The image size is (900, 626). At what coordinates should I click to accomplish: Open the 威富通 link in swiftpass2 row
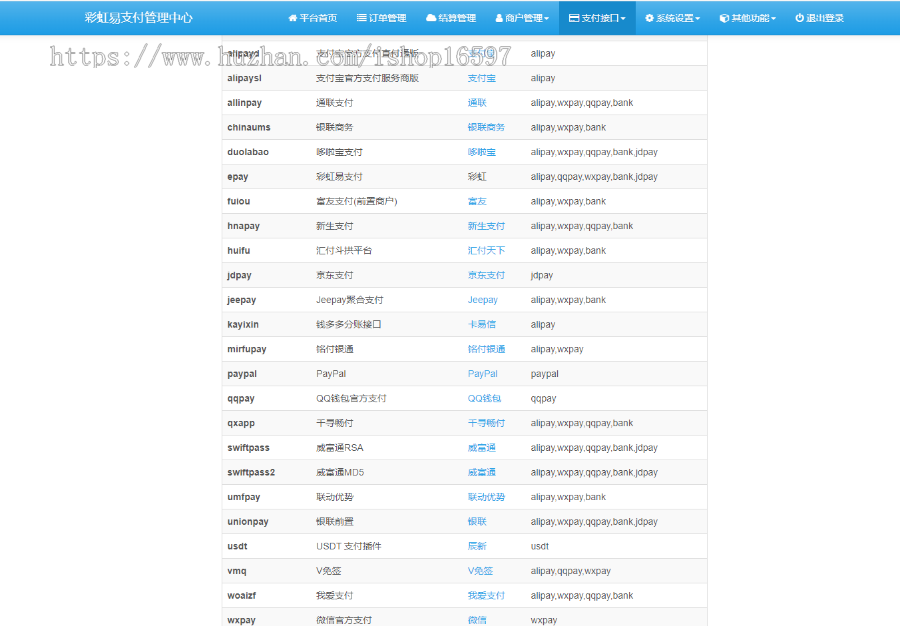pos(482,473)
